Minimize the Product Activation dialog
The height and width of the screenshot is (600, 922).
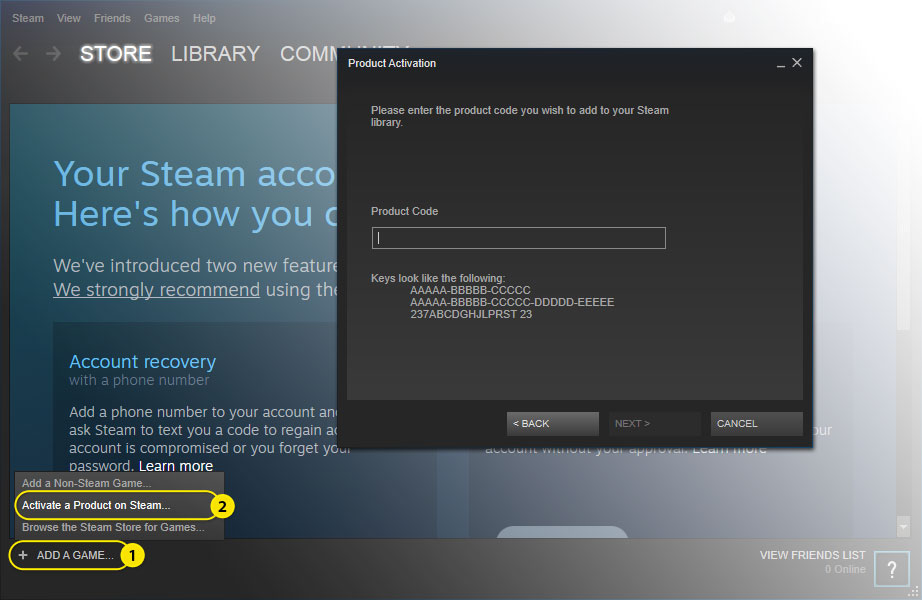click(781, 64)
